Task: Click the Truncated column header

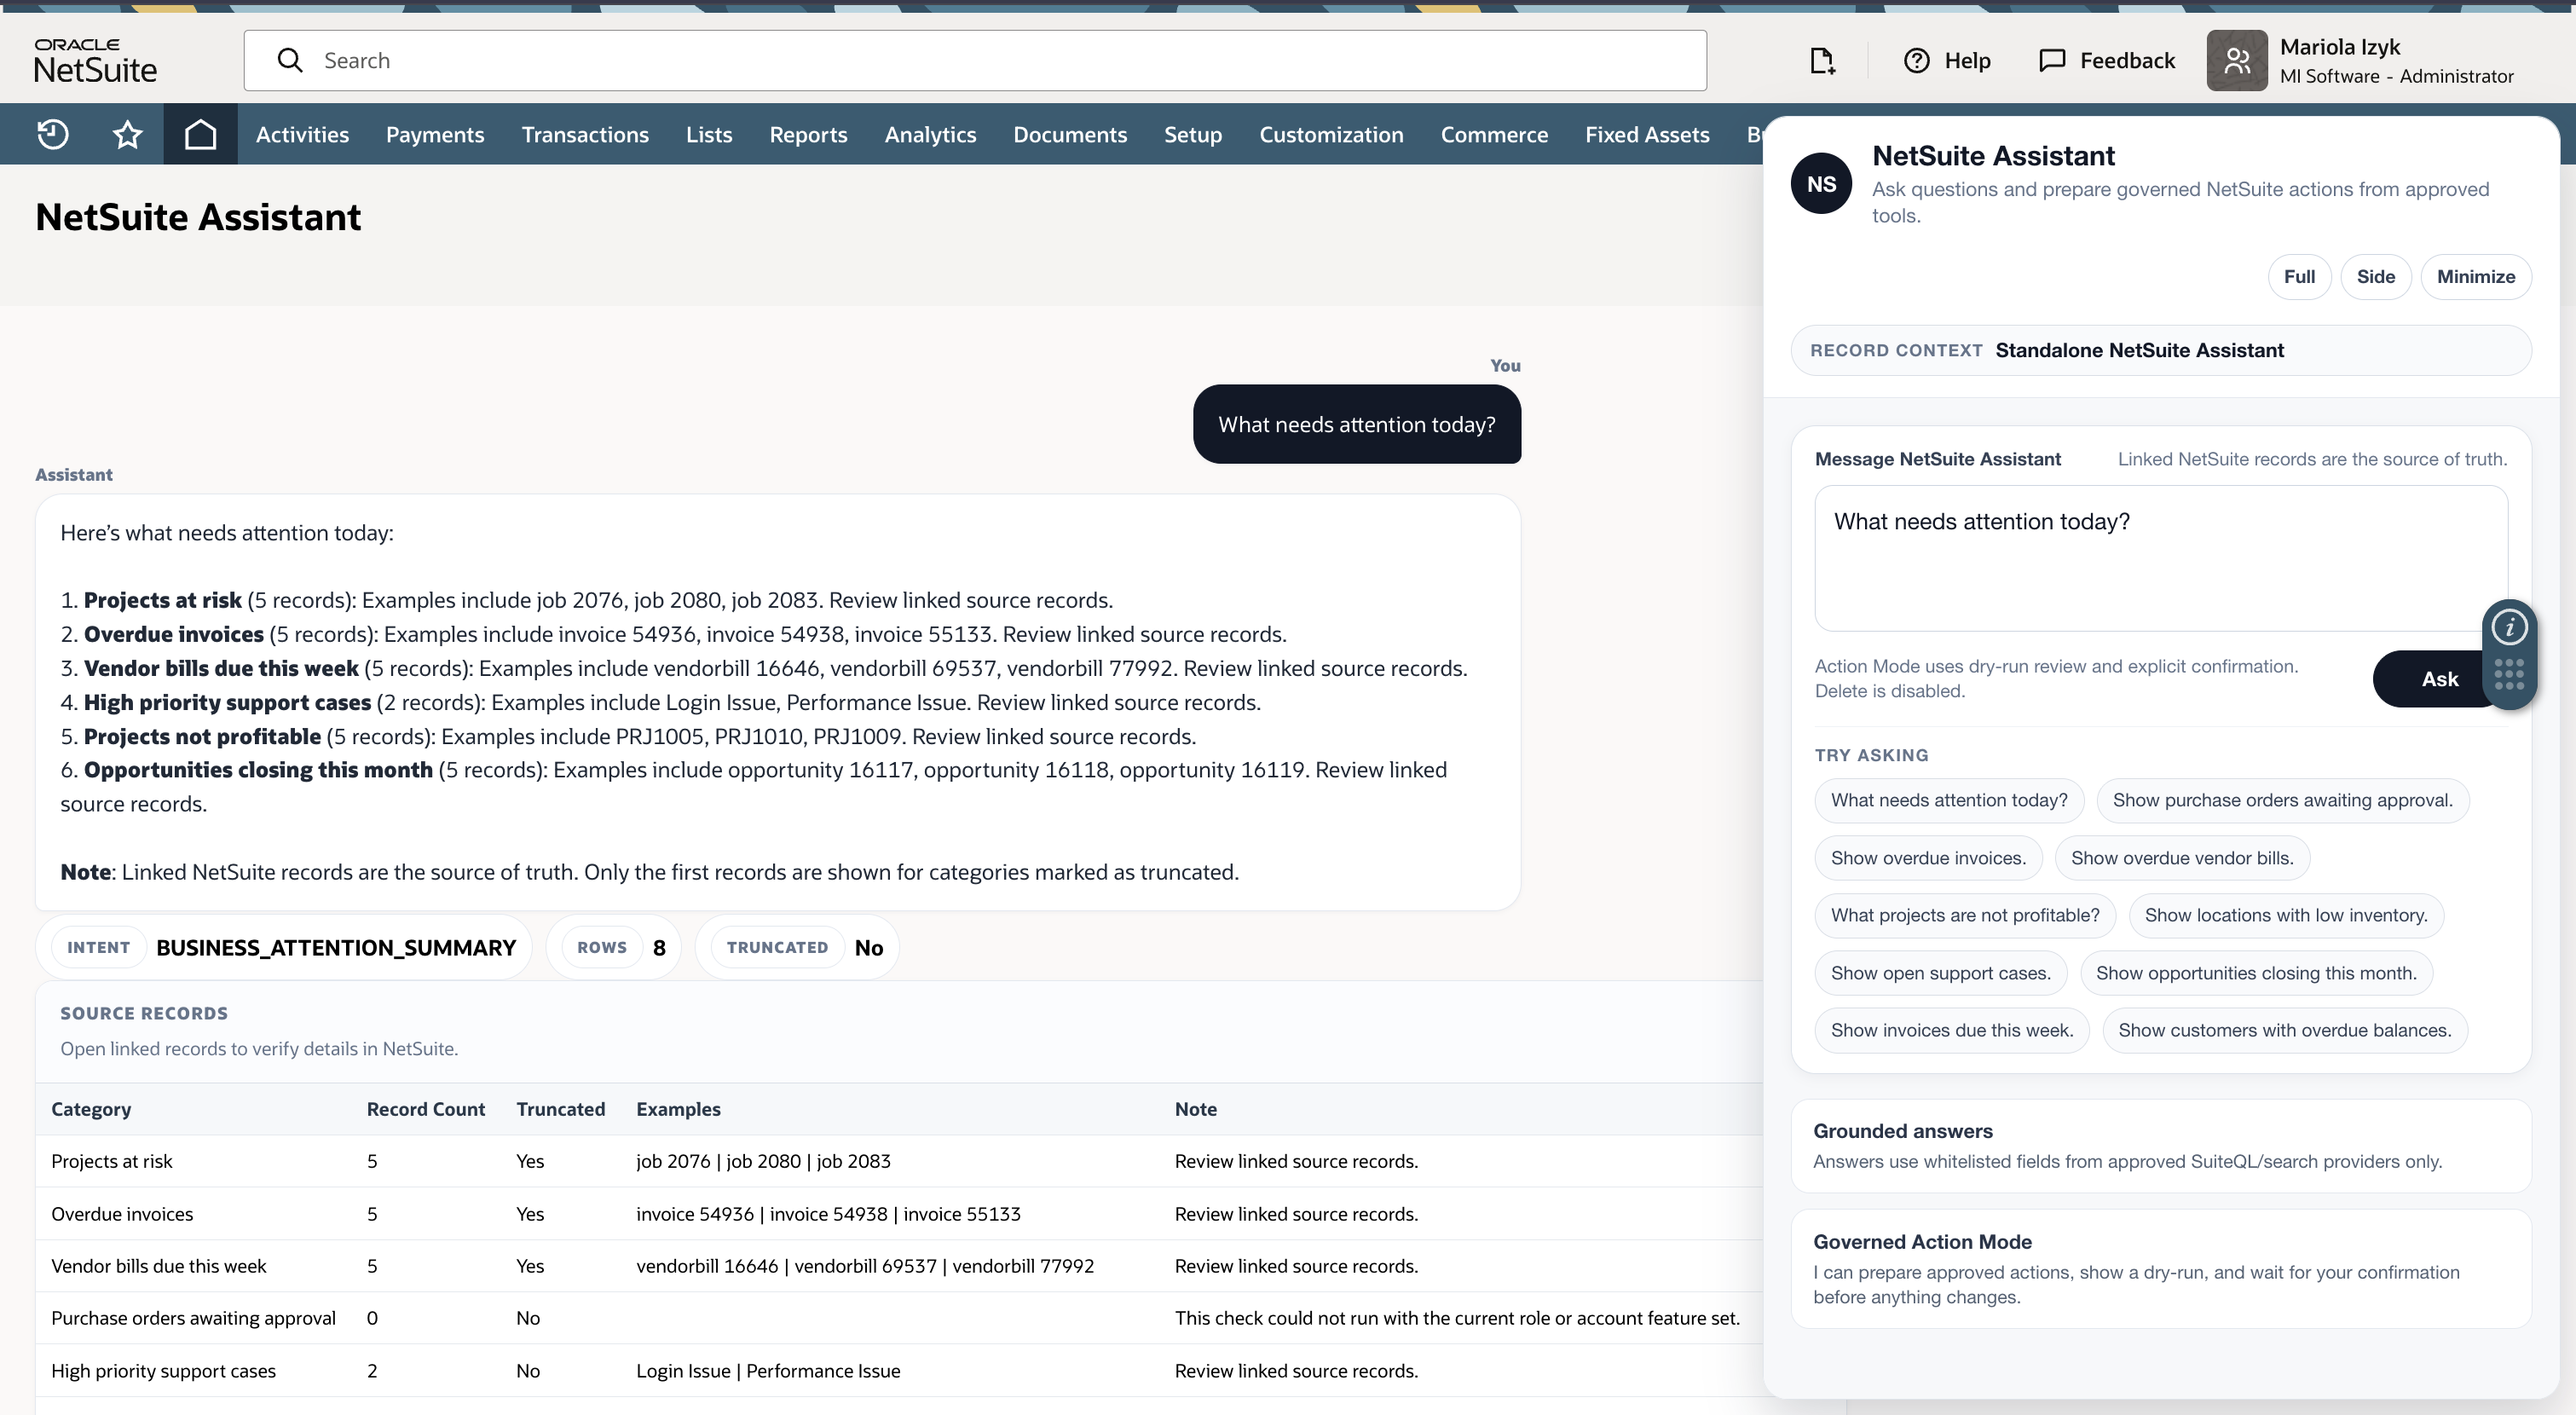Action: 561,1109
